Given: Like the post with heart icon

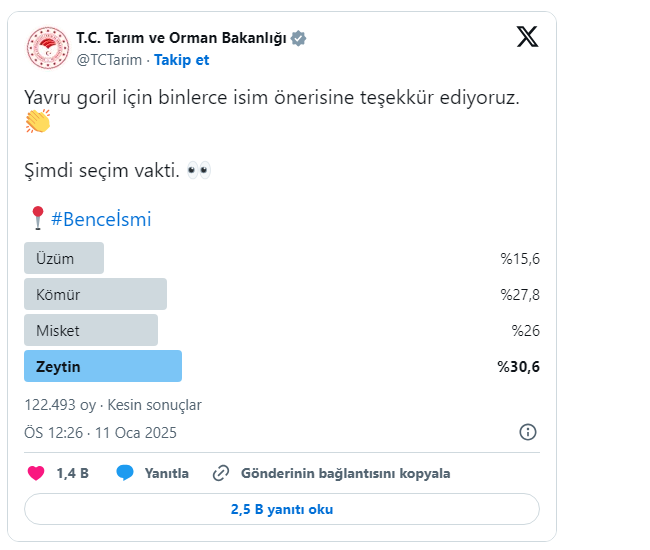Looking at the screenshot, I should coord(36,473).
